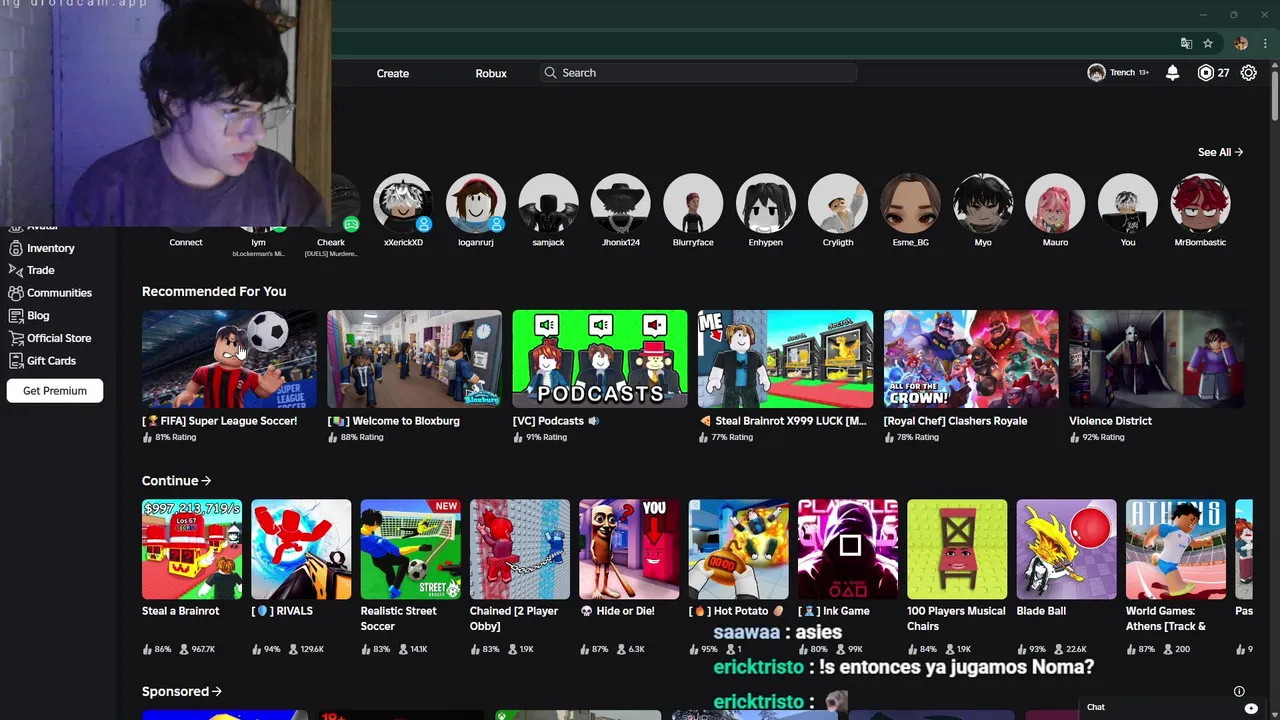Open the Communities sidebar link
The width and height of the screenshot is (1280, 720).
pyautogui.click(x=59, y=293)
